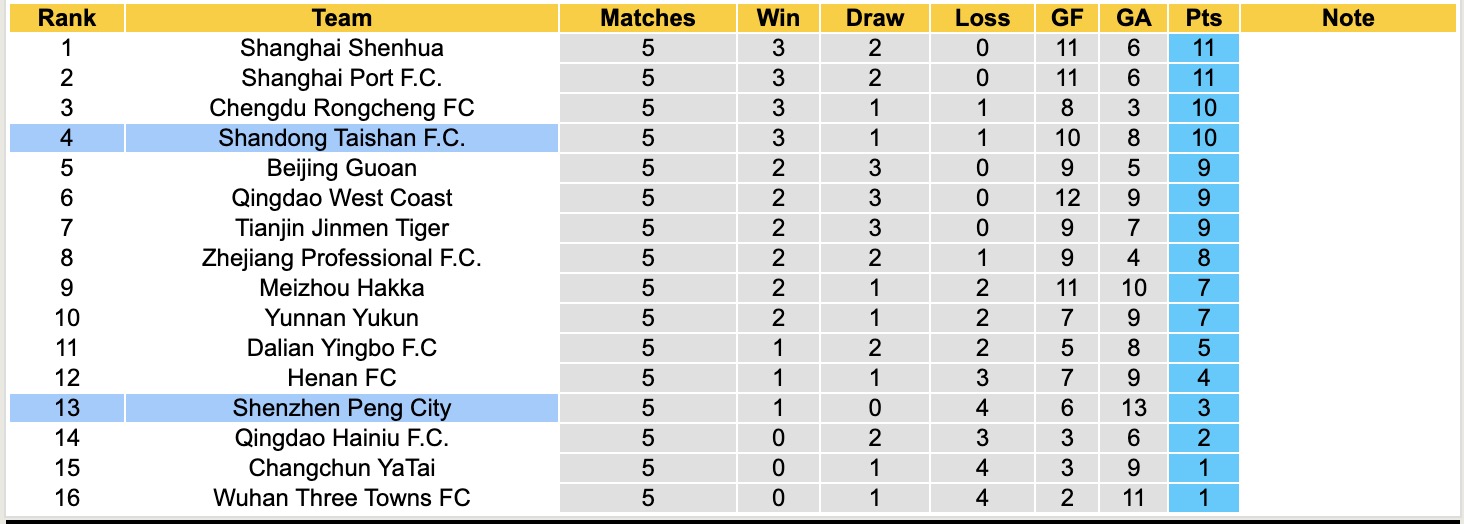Click the Pts column header

click(x=1203, y=18)
